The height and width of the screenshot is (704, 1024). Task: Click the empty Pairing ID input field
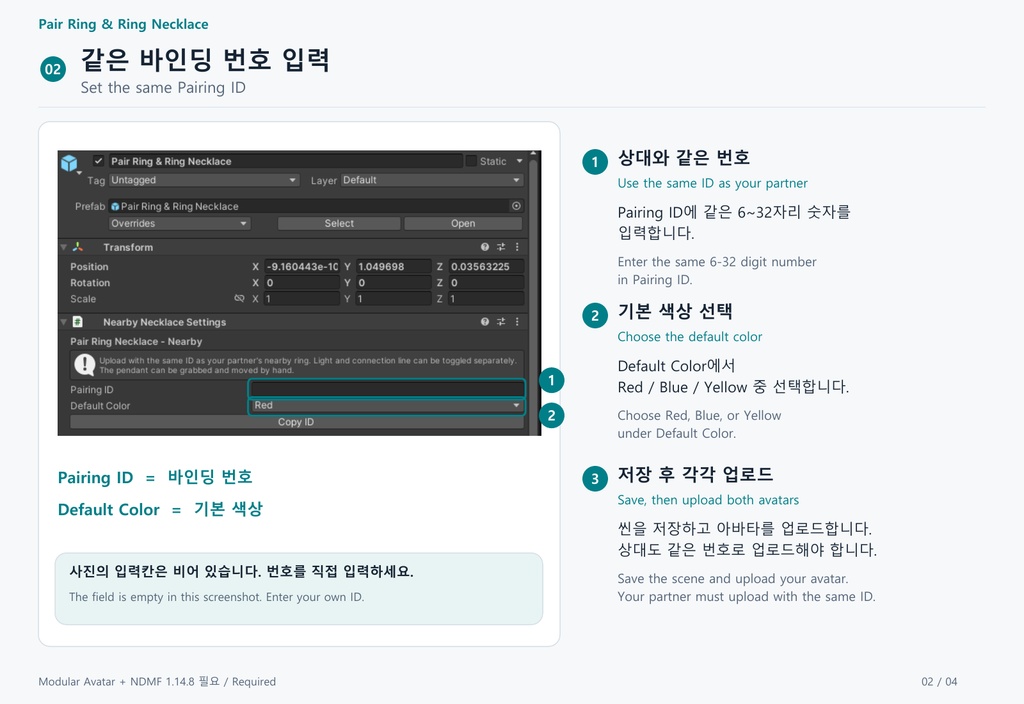point(387,389)
